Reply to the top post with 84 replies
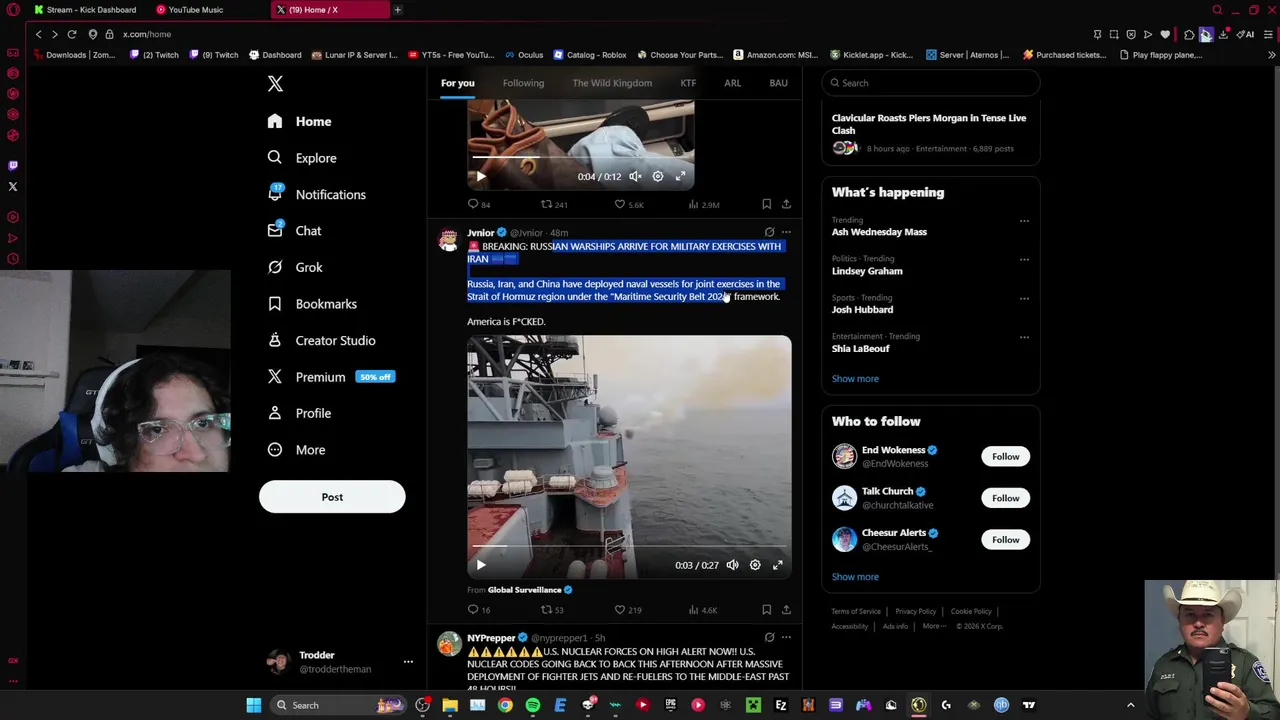The height and width of the screenshot is (720, 1280). point(479,204)
